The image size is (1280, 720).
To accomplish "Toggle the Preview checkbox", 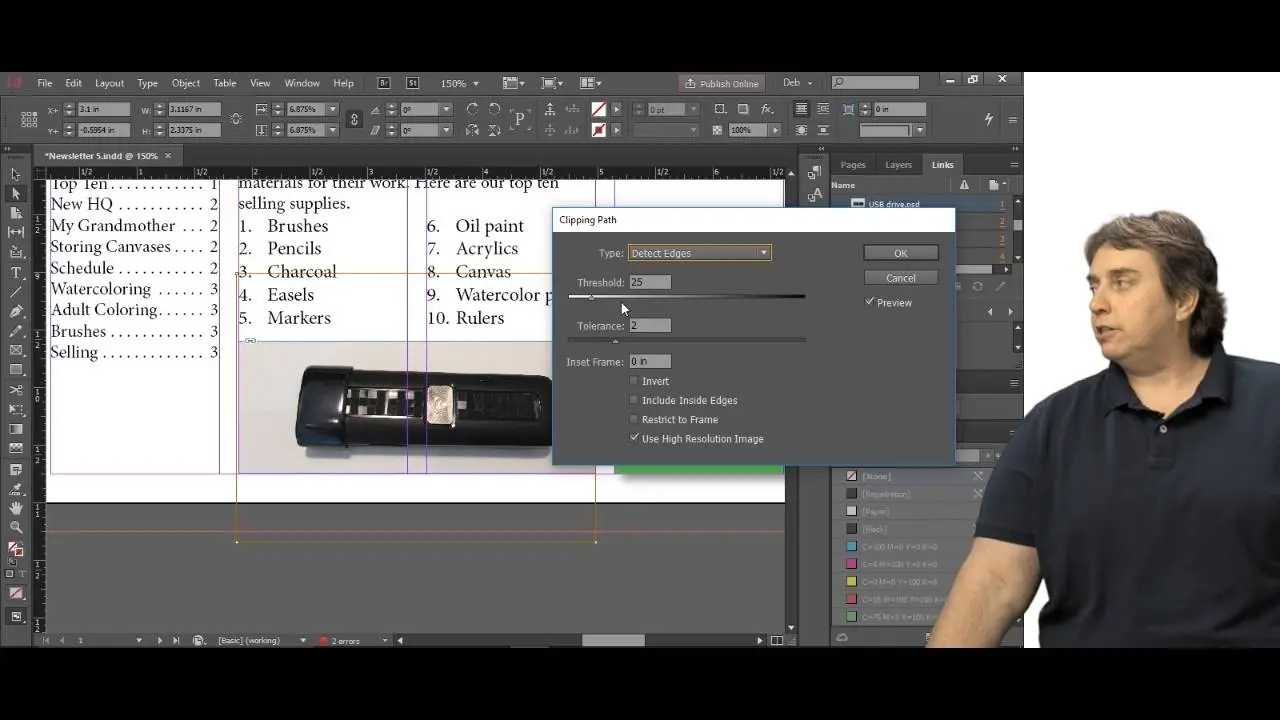I will pyautogui.click(x=869, y=302).
